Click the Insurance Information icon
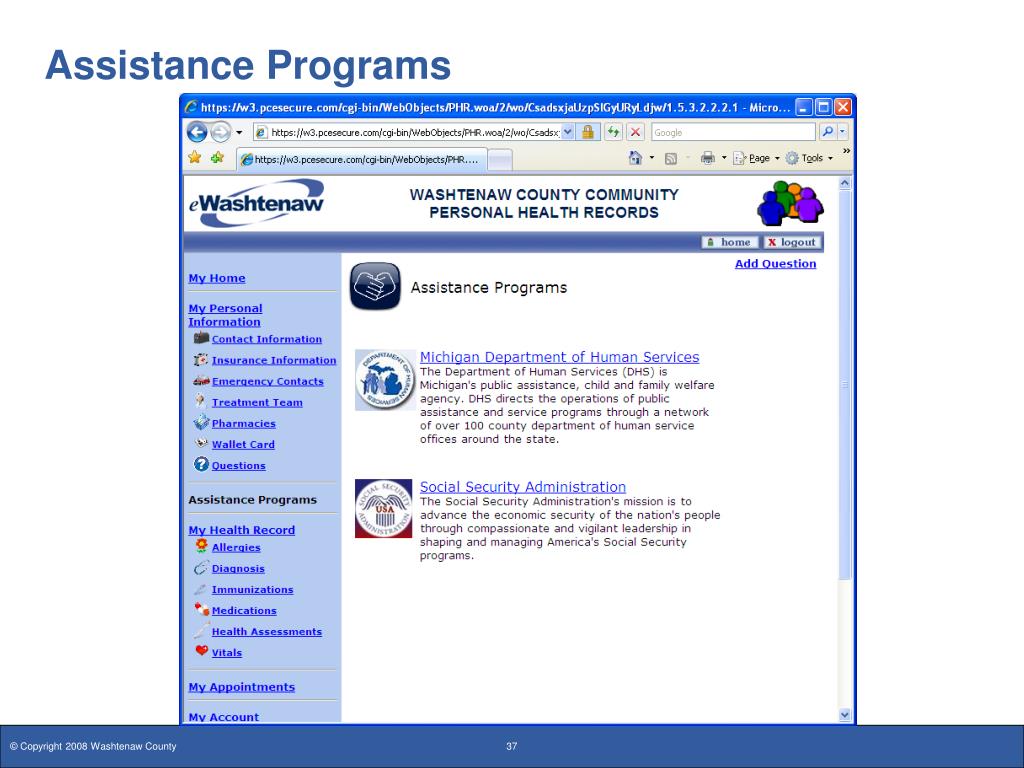 [x=201, y=359]
